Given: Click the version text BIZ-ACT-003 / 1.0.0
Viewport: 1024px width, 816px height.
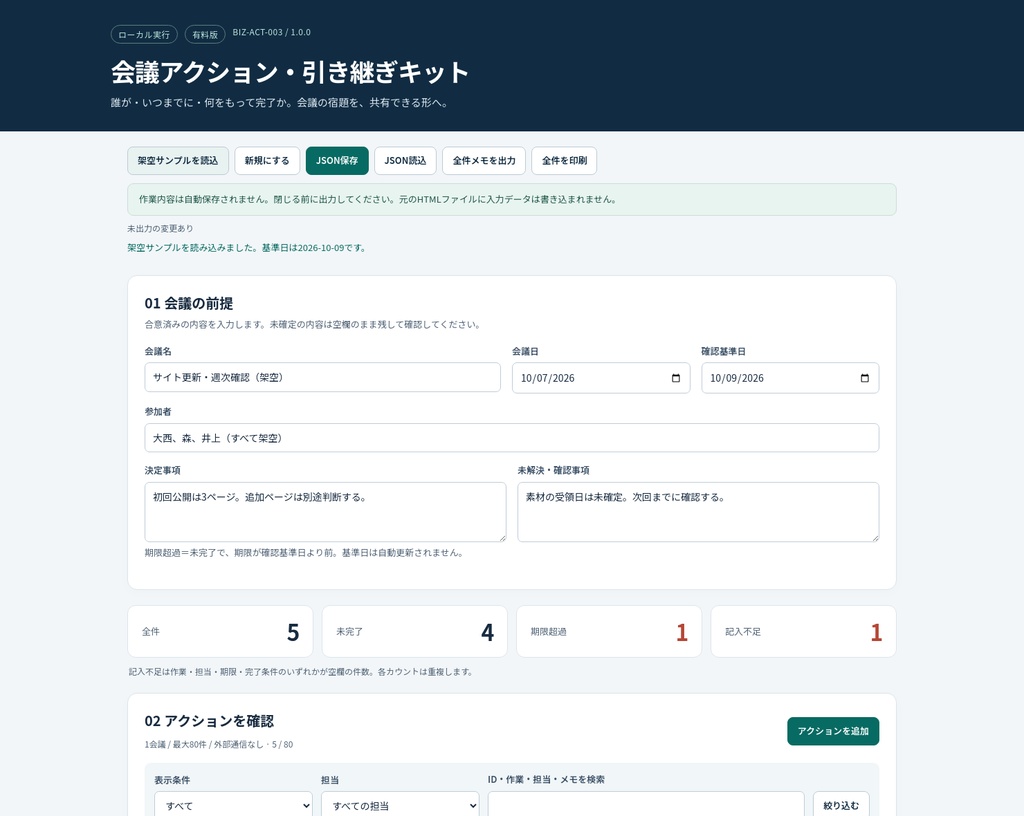Looking at the screenshot, I should [272, 32].
